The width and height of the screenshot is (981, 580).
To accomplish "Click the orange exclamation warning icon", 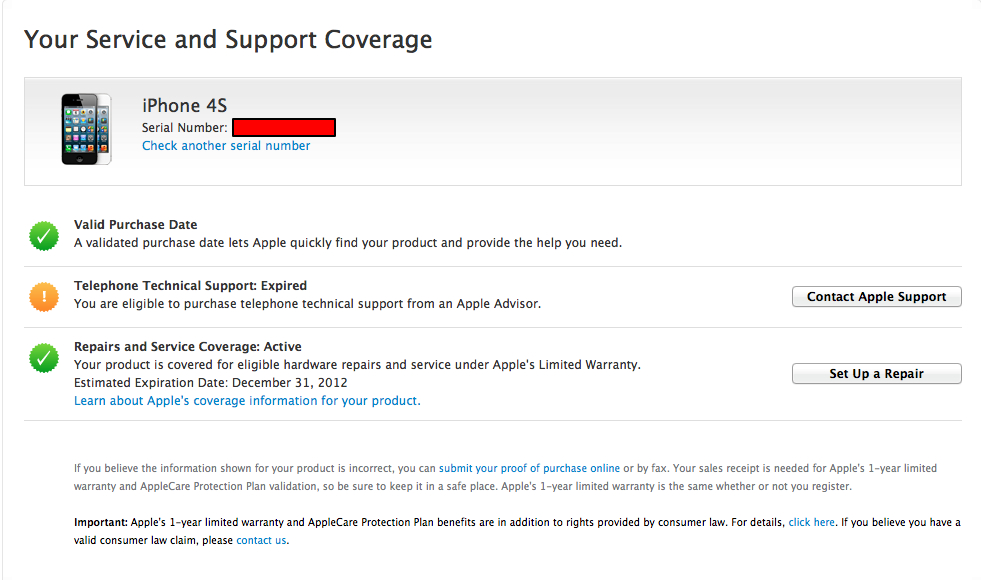I will point(44,297).
